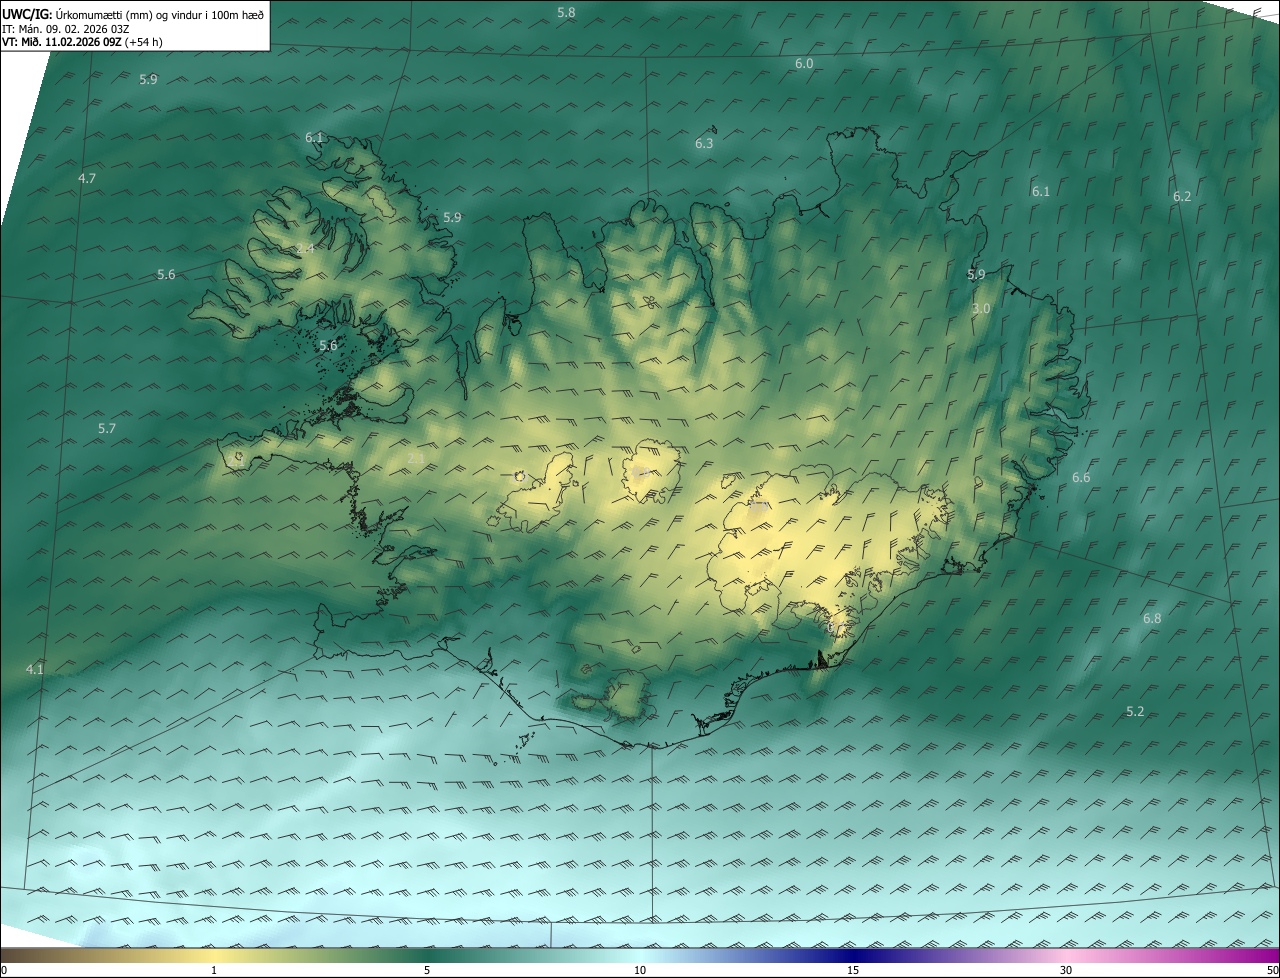Click the 6.0 precipitable water value
The image size is (1280, 978).
[804, 63]
